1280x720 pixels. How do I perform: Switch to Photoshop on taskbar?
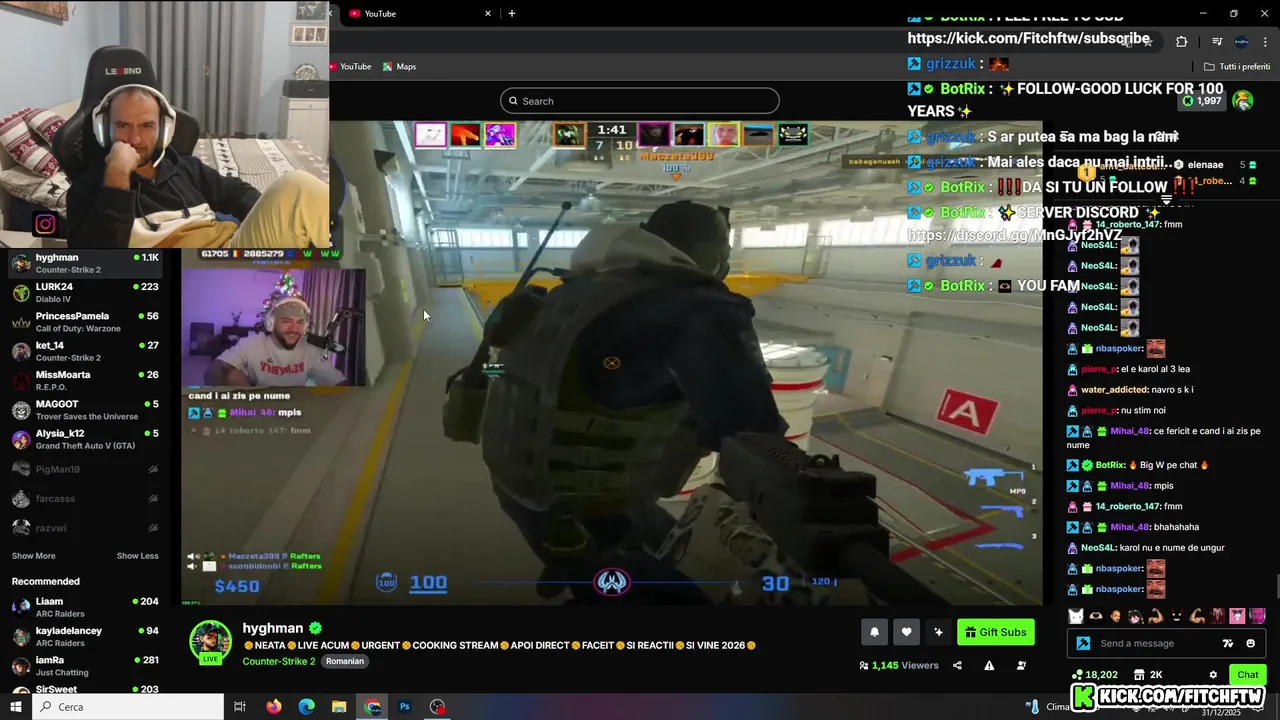(x=405, y=707)
